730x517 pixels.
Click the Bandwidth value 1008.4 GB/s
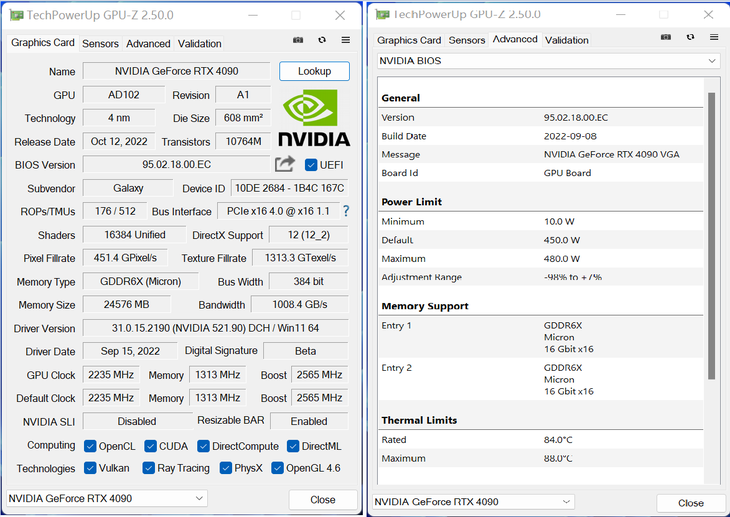[300, 305]
